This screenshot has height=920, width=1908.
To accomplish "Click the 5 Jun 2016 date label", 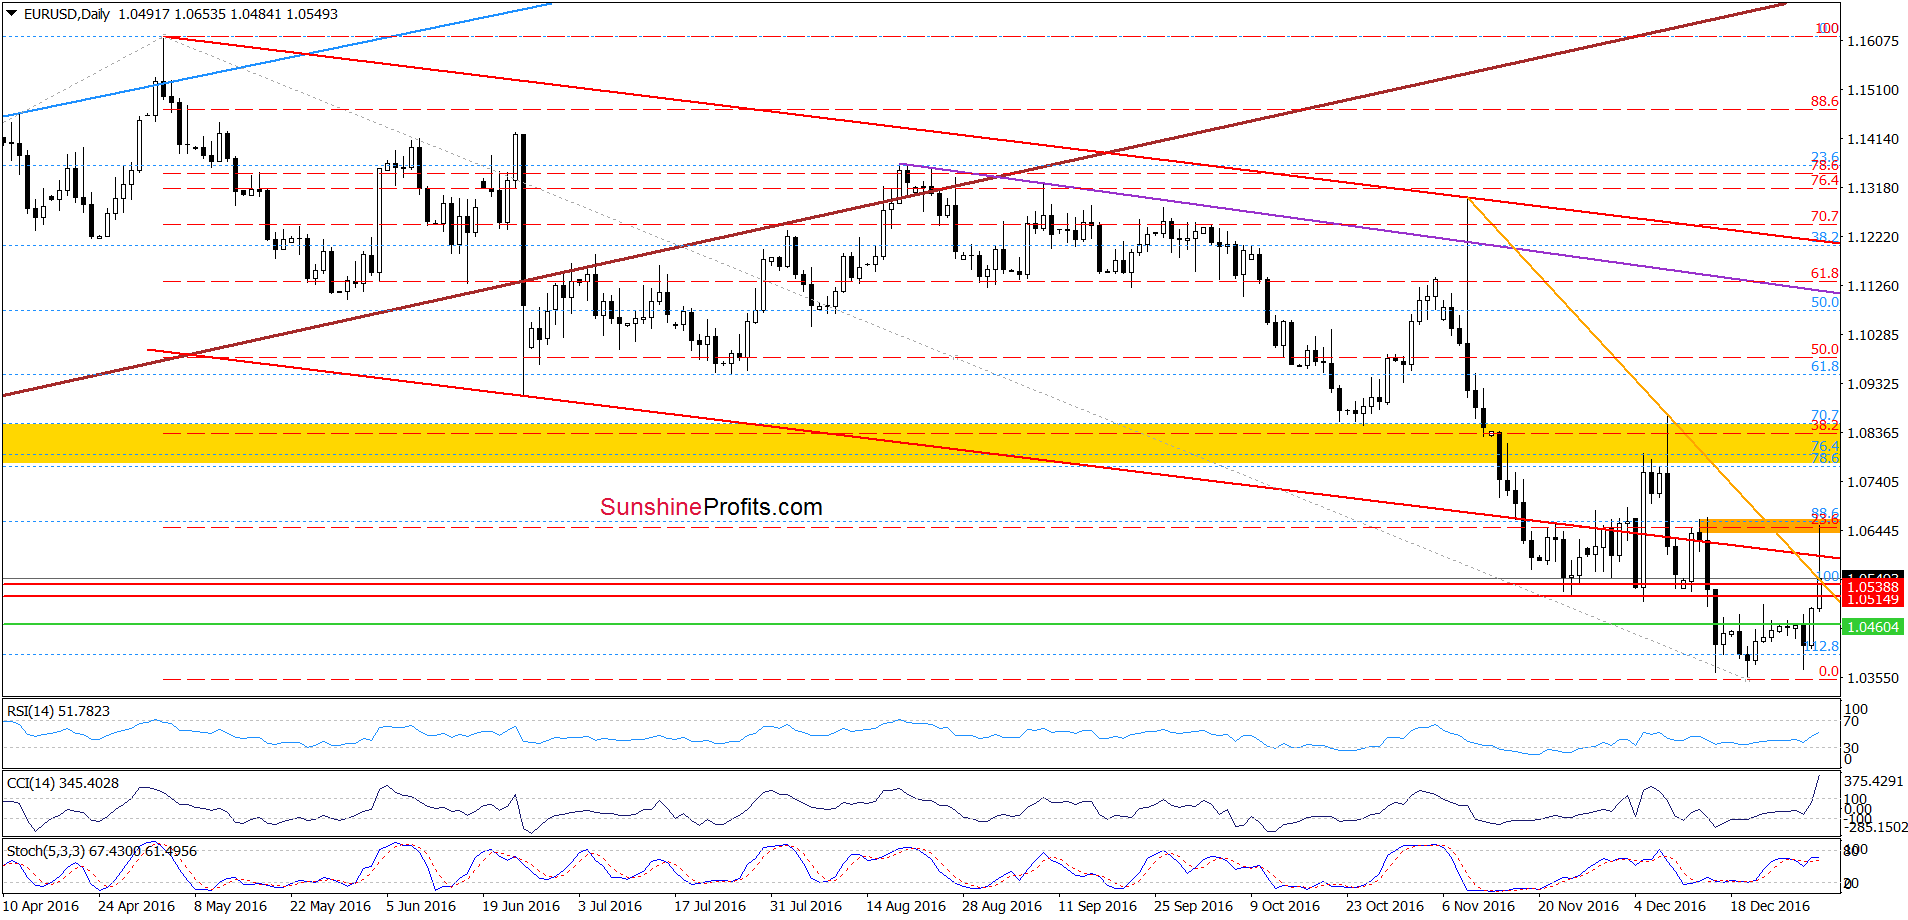I will 421,906.
